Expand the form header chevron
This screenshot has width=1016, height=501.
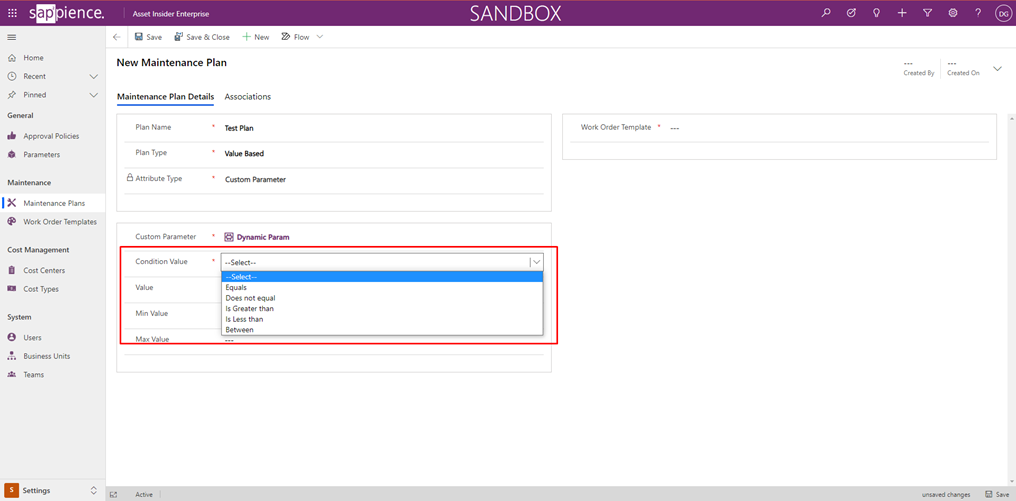click(997, 69)
